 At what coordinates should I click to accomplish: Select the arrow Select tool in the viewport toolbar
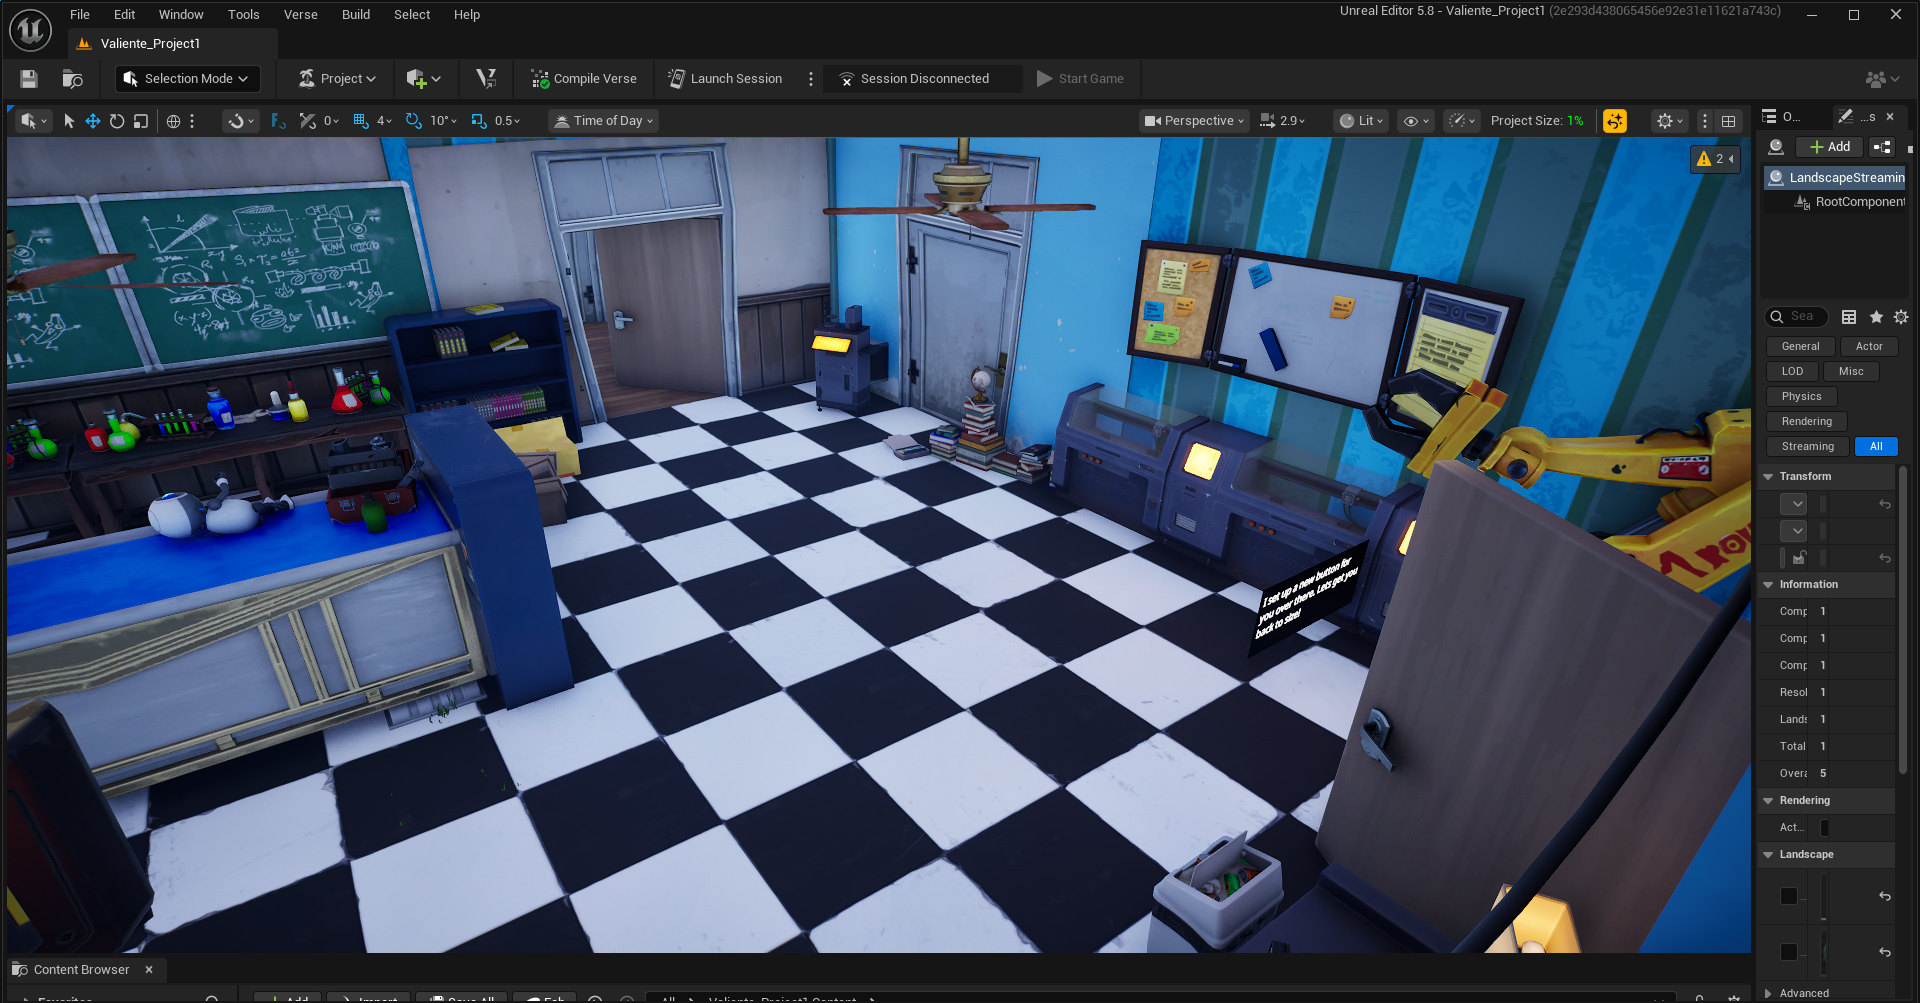[x=69, y=121]
